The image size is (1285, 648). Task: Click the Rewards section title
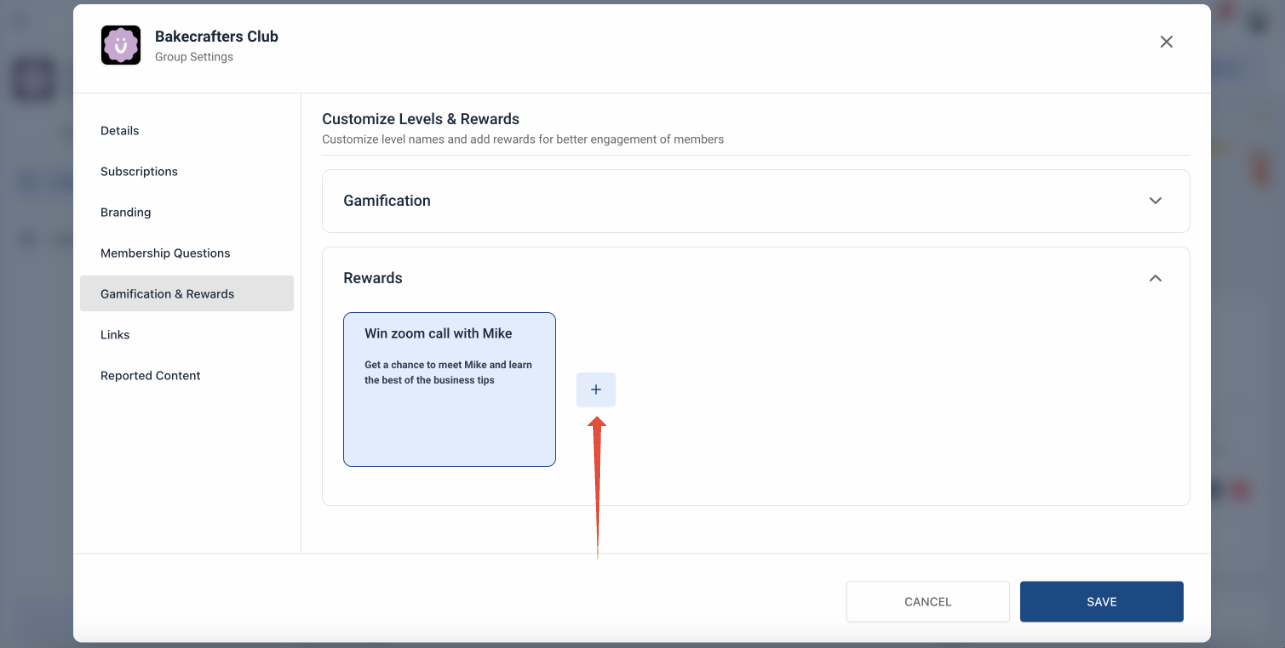[373, 278]
